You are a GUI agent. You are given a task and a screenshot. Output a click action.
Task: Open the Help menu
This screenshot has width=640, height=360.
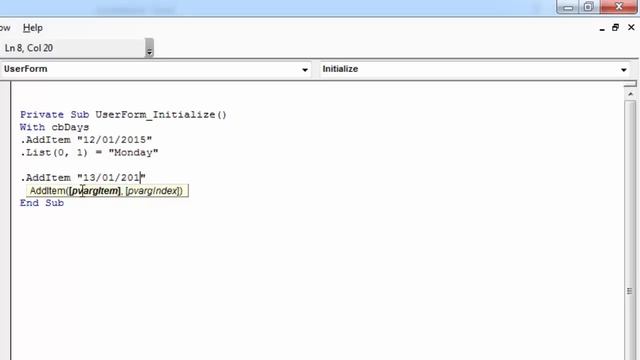[33, 28]
